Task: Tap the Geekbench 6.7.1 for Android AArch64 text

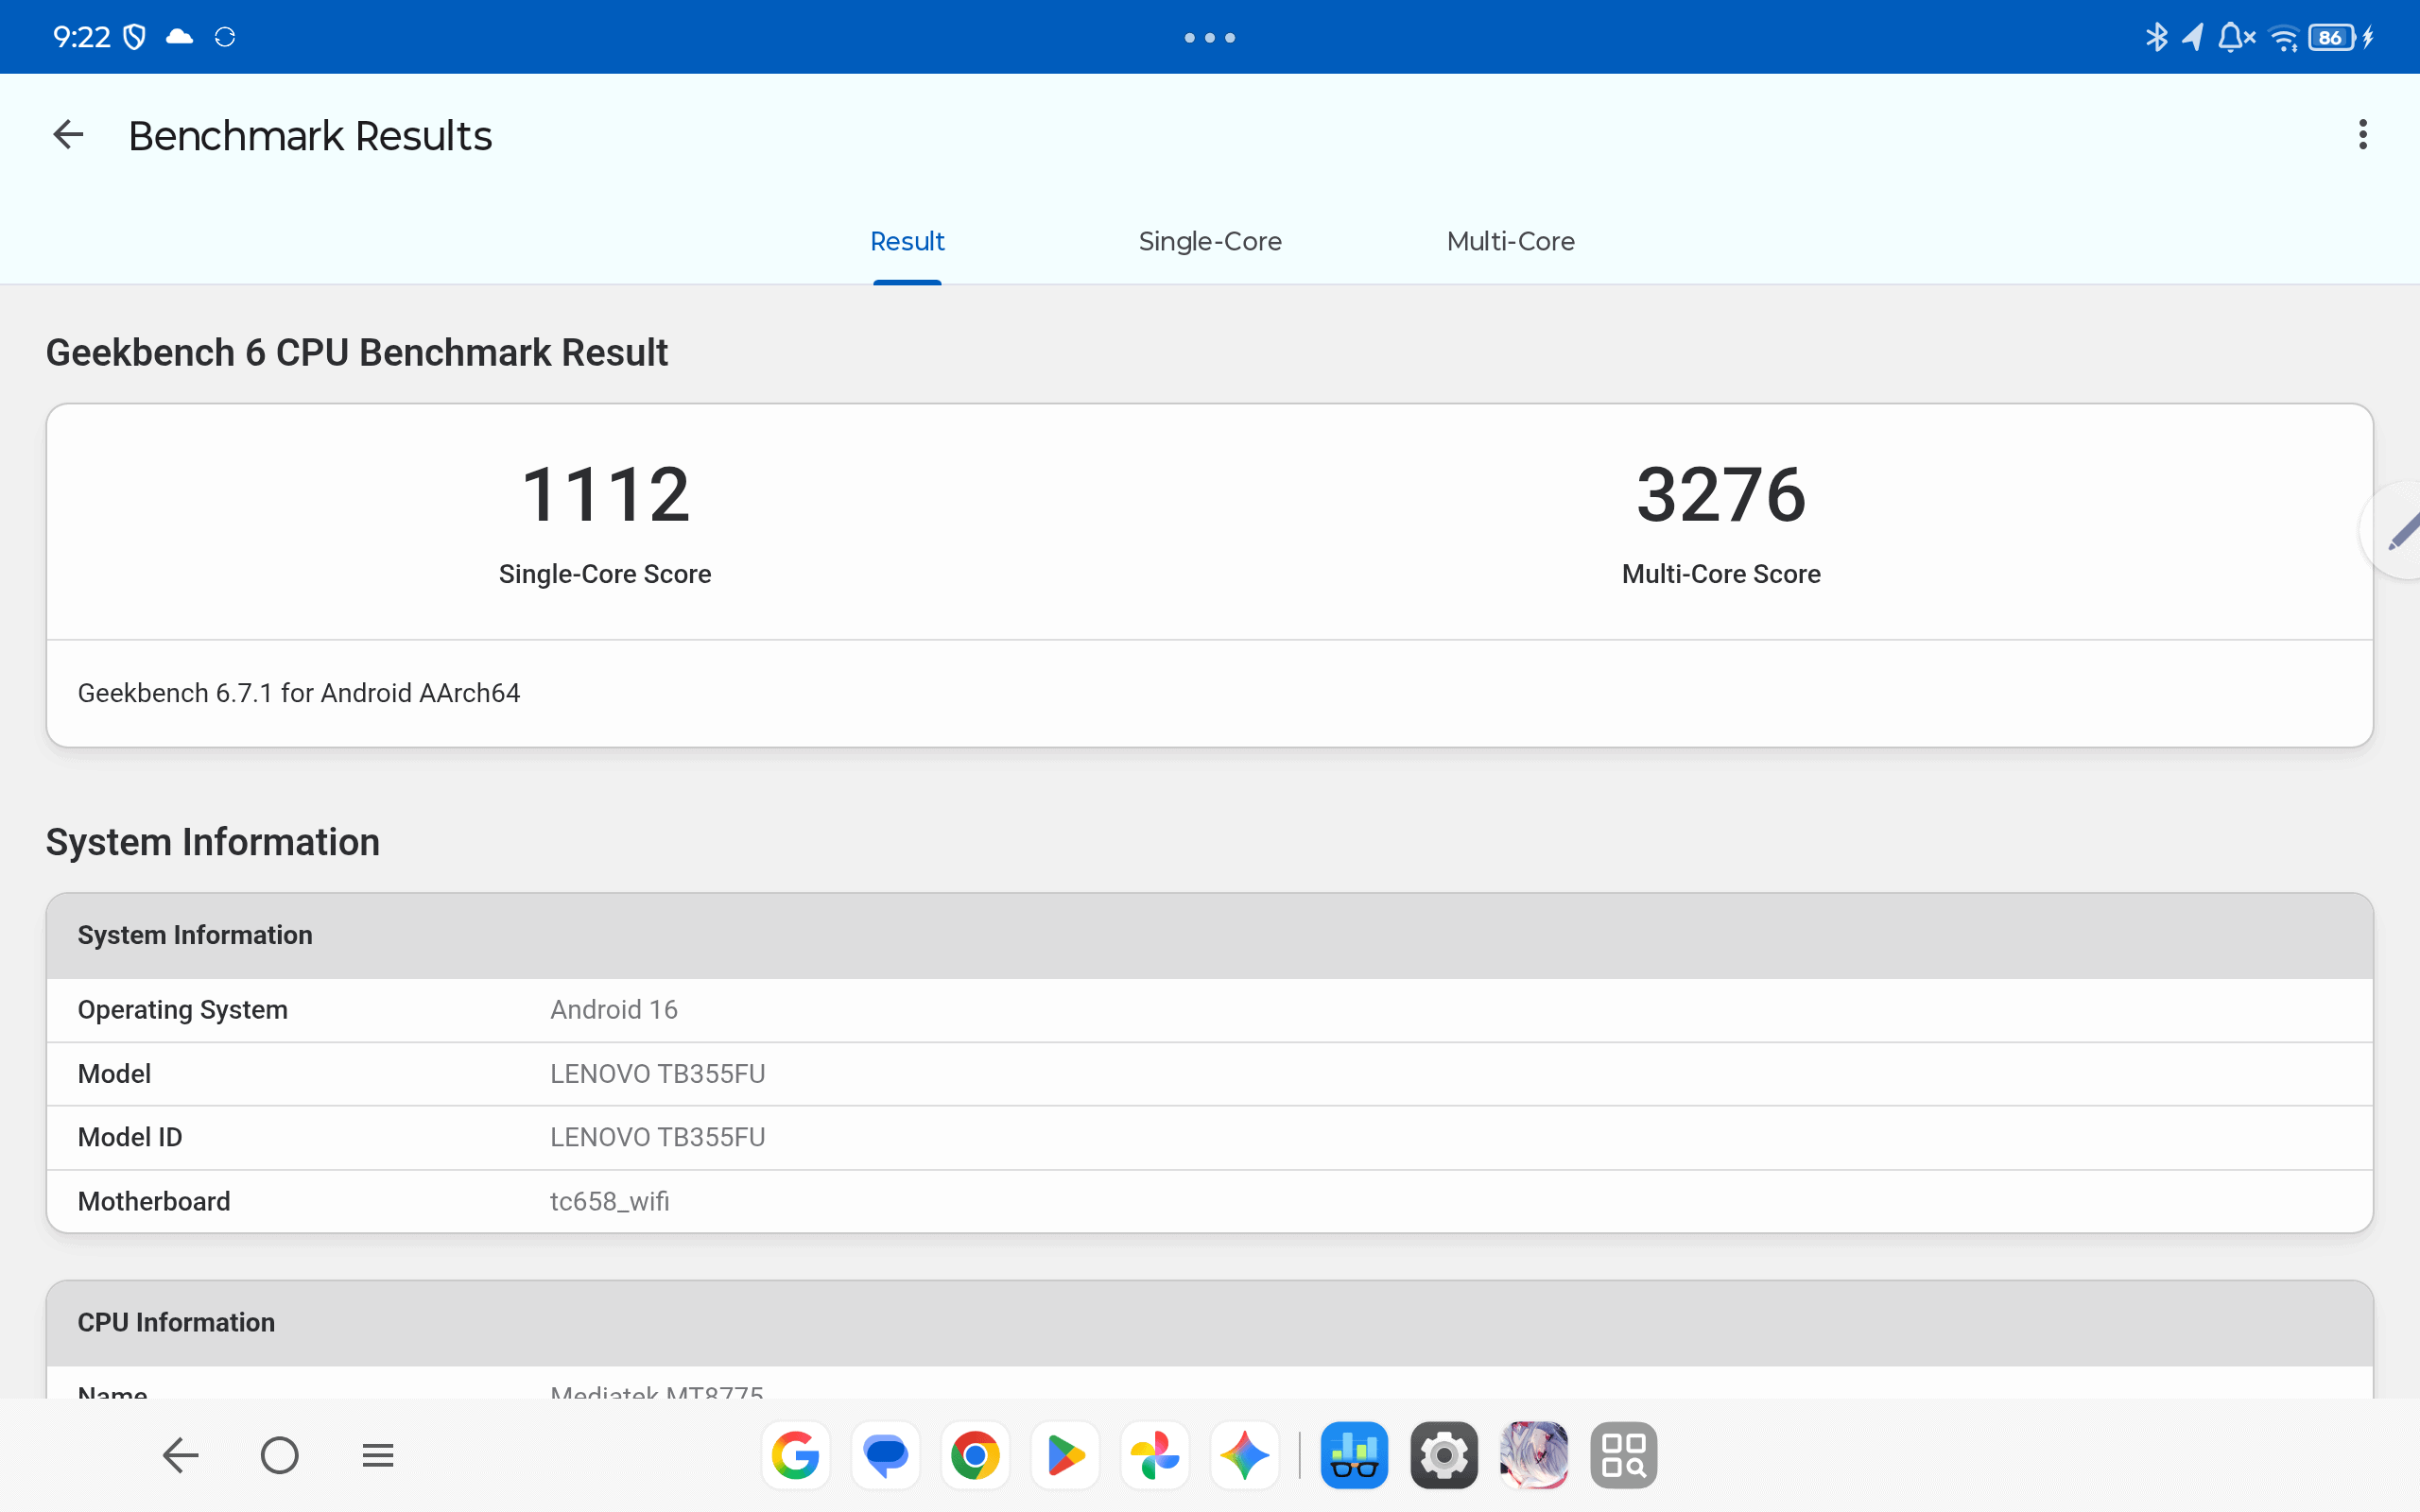Action: point(299,693)
